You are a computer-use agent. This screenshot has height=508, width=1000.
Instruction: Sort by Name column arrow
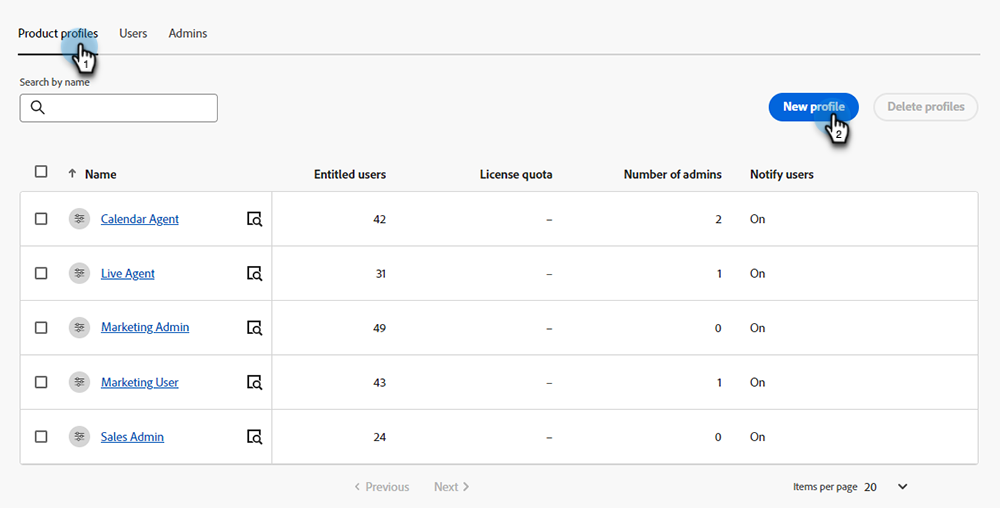[72, 174]
